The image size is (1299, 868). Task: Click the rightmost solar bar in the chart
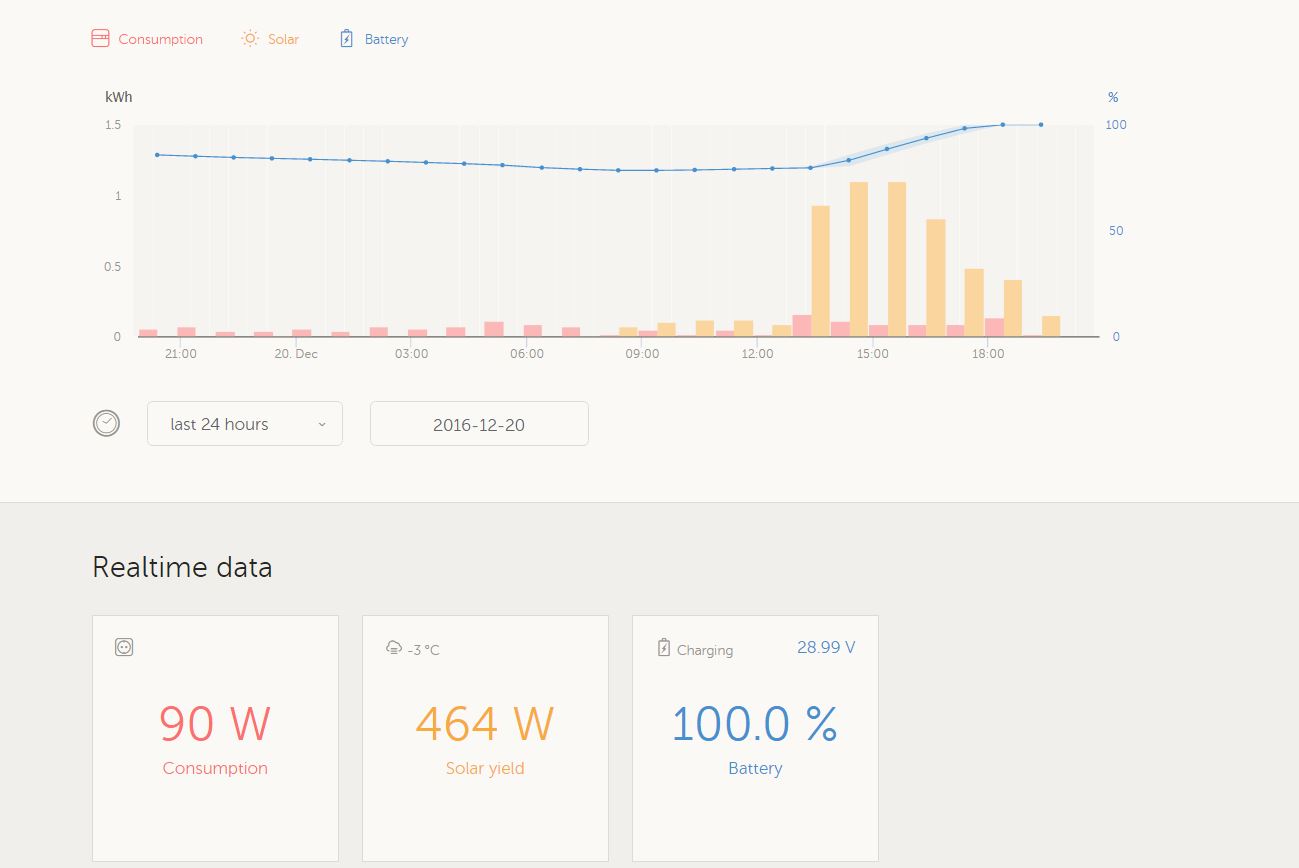point(1051,326)
